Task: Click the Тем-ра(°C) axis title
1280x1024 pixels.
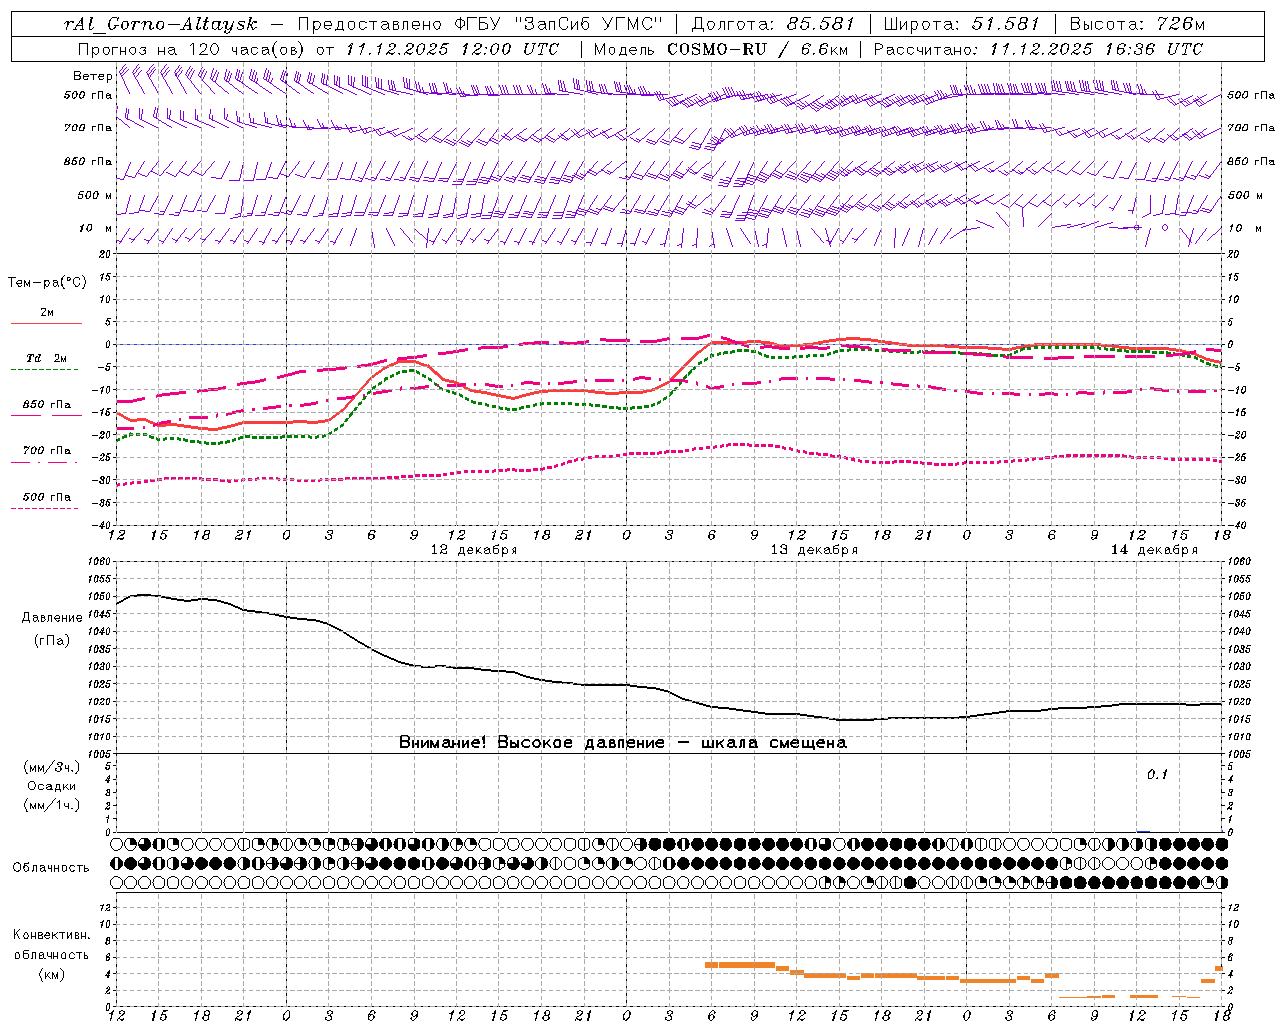Action: pyautogui.click(x=47, y=283)
